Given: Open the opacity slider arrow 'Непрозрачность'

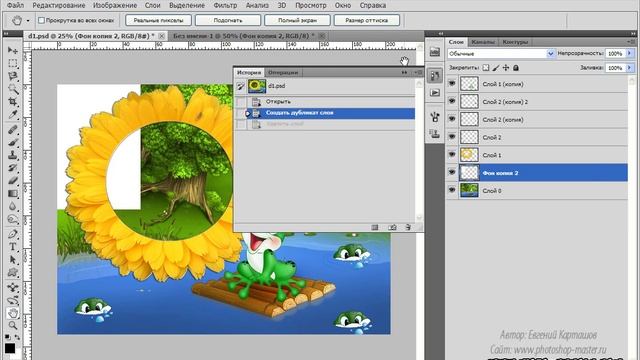Looking at the screenshot, I should pos(629,53).
